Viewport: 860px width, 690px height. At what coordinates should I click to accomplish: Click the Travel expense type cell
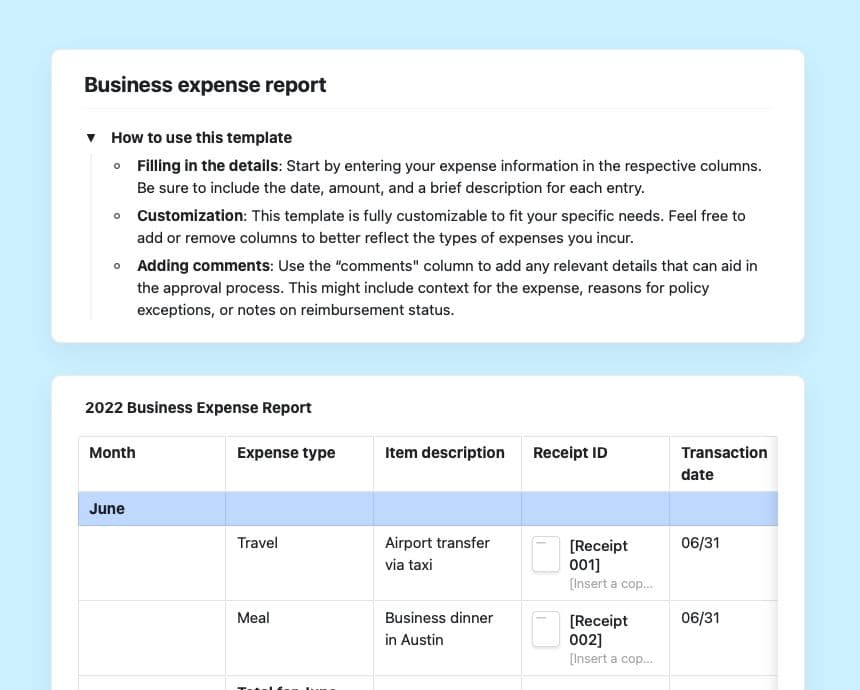coord(257,543)
